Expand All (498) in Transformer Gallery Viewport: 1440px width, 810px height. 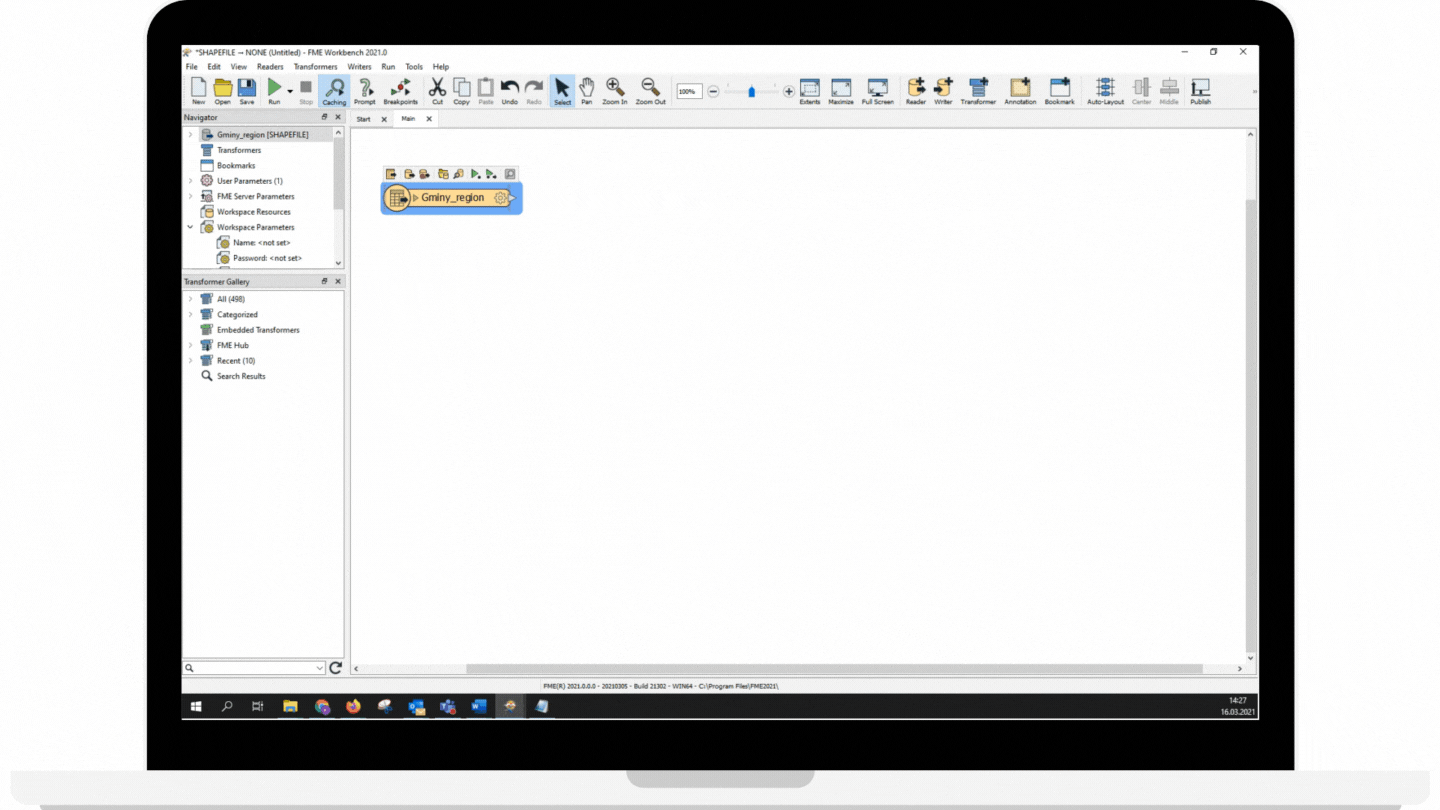click(x=190, y=299)
